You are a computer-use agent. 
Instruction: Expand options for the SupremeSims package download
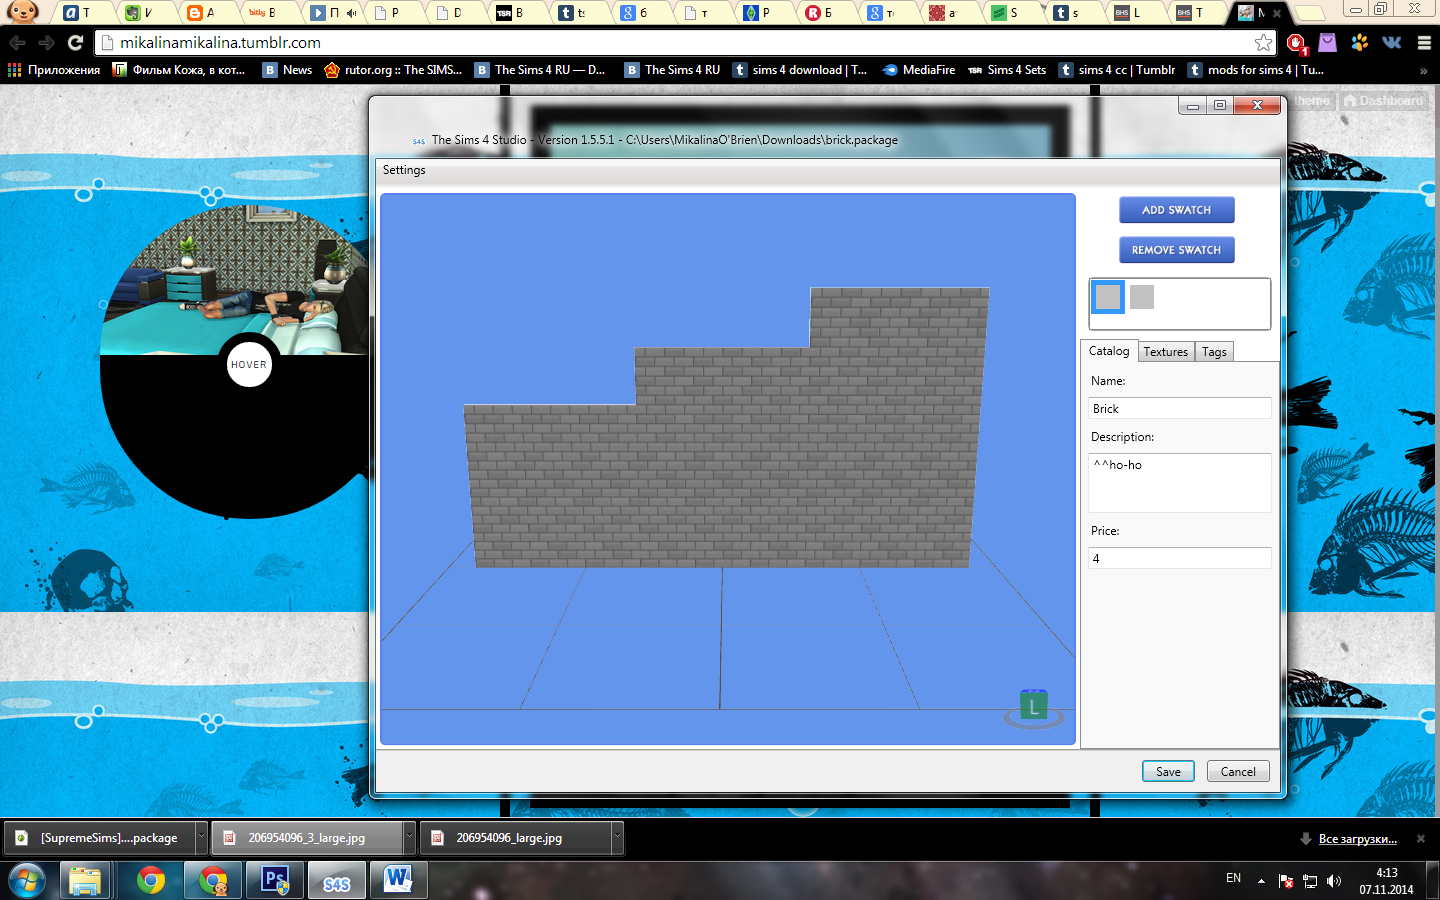tap(201, 837)
